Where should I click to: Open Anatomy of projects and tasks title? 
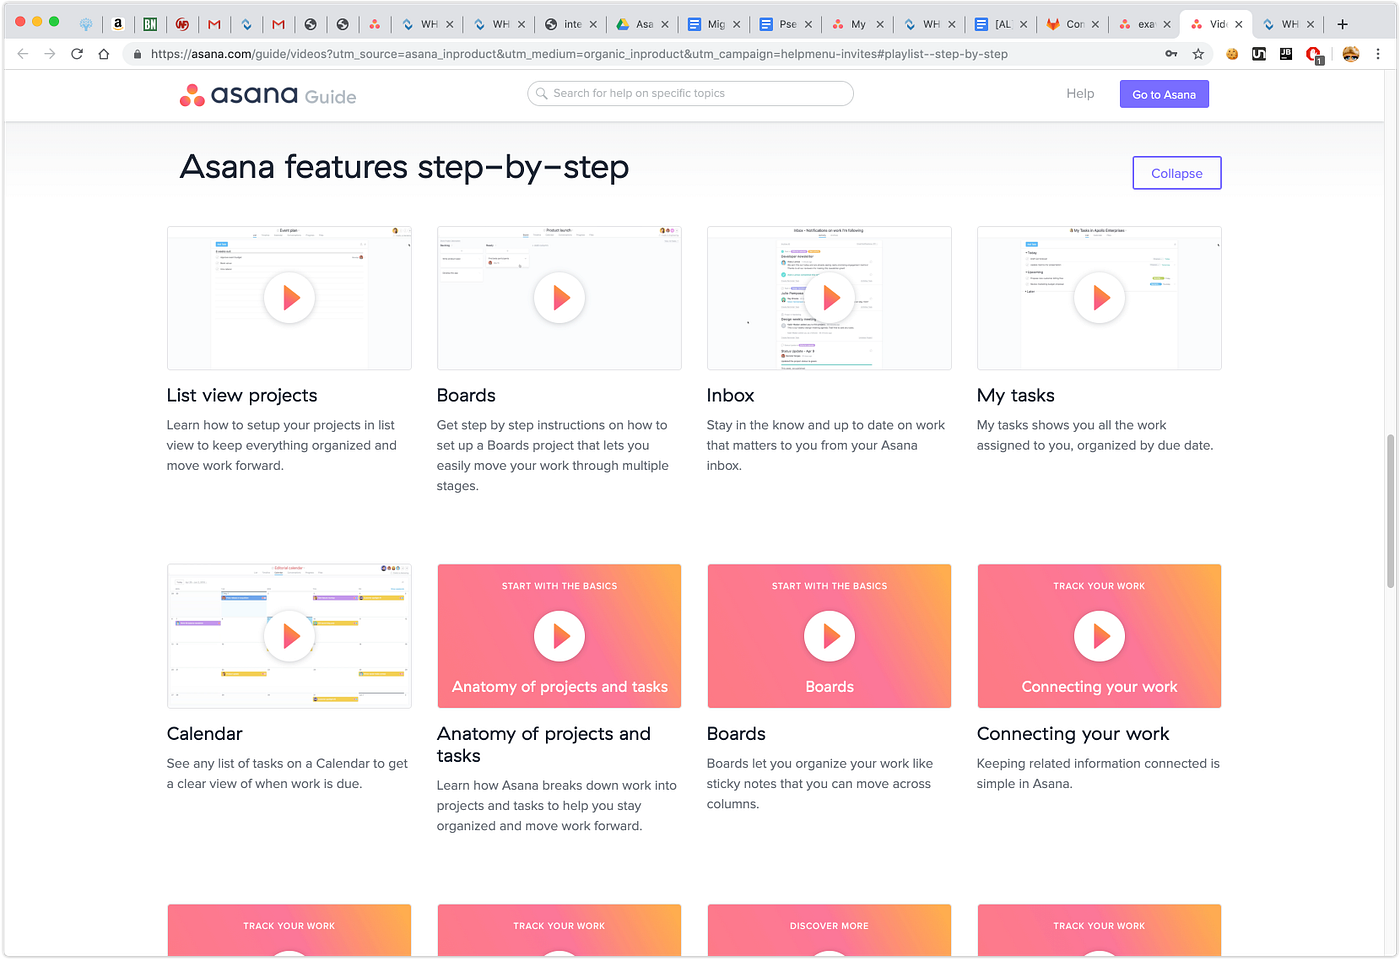(x=544, y=745)
